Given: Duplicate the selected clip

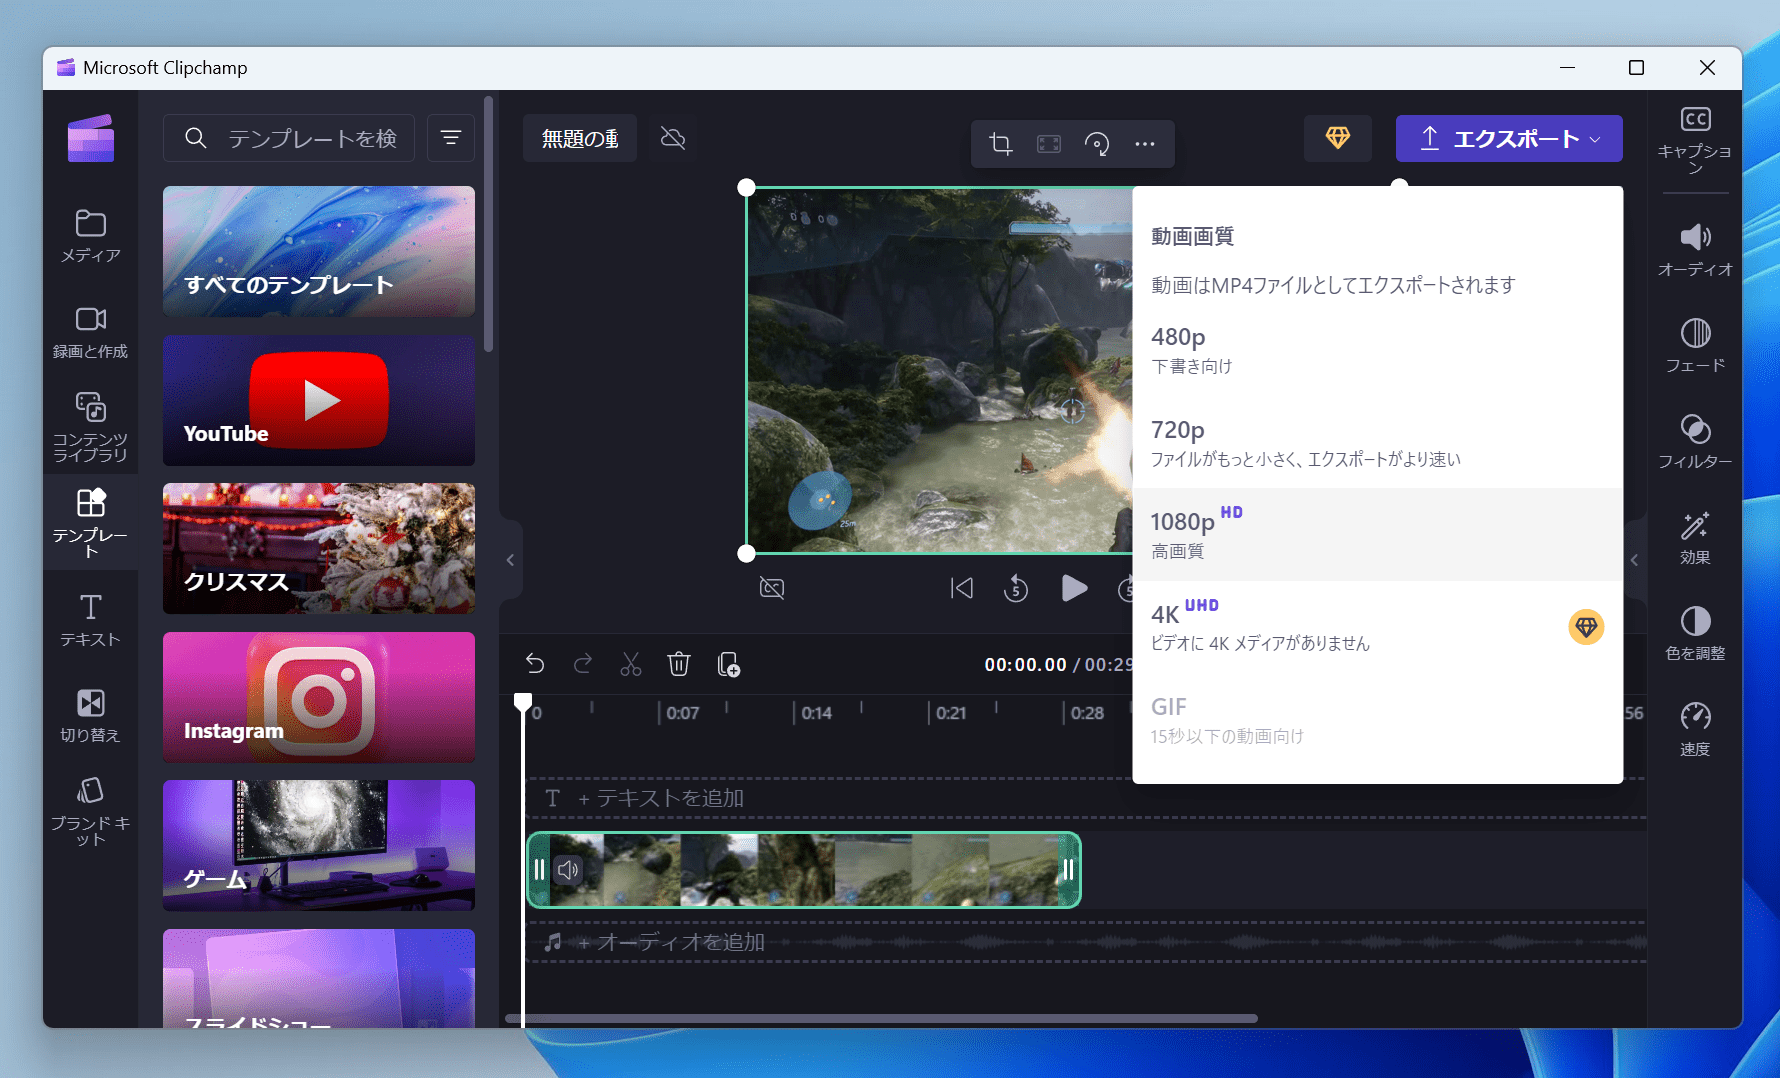Looking at the screenshot, I should [x=729, y=664].
